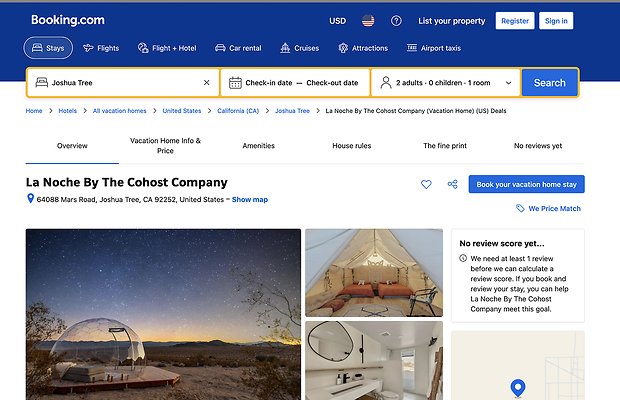
Task: Open the help question mark icon
Action: click(x=396, y=20)
